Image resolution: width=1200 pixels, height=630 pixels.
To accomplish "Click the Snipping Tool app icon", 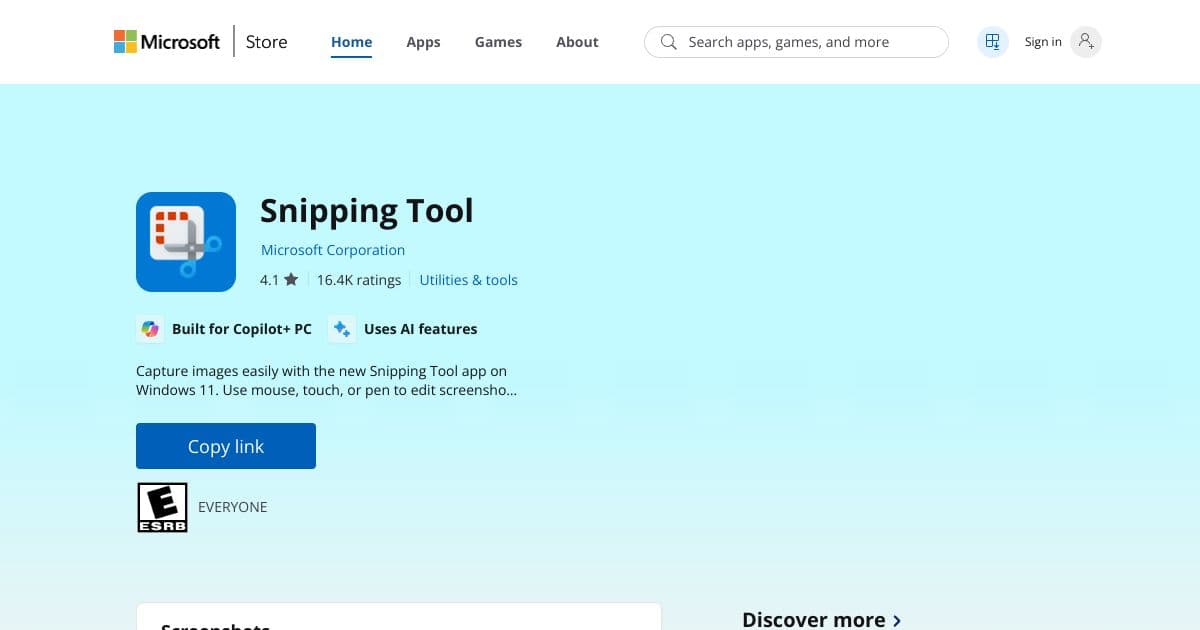I will click(x=186, y=241).
